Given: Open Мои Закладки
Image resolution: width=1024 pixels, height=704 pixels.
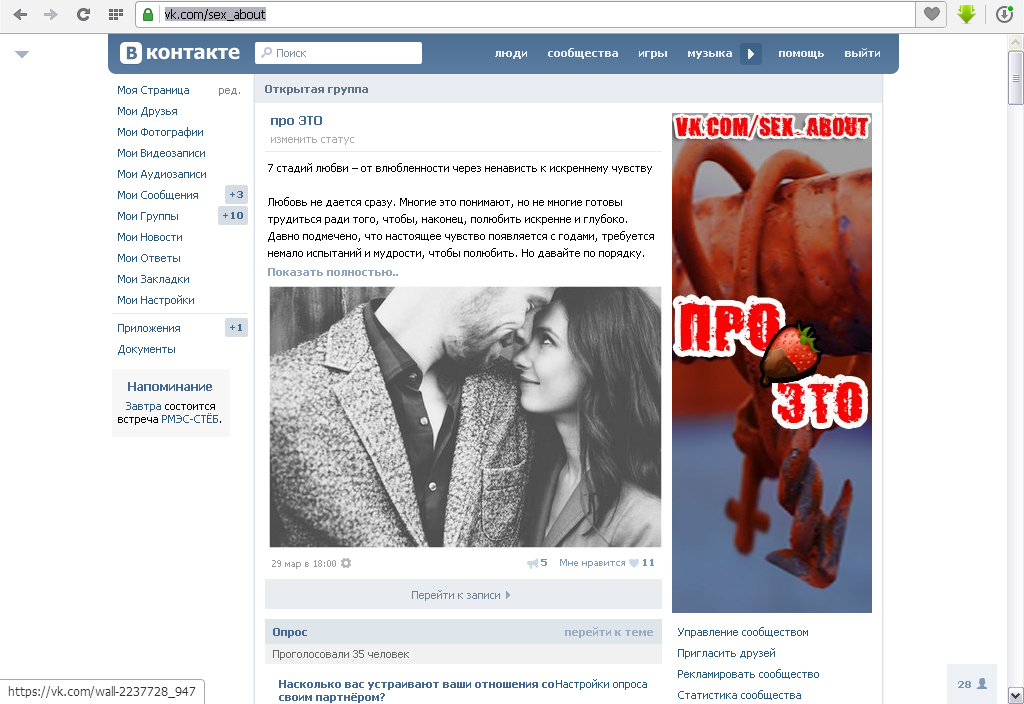Looking at the screenshot, I should pyautogui.click(x=153, y=279).
